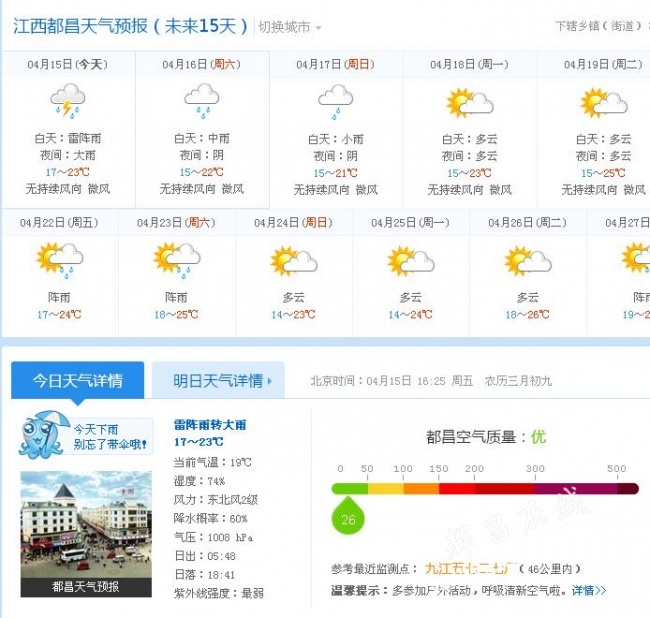Click the yellow segment of AQI bar
The width and height of the screenshot is (650, 618).
(386, 489)
